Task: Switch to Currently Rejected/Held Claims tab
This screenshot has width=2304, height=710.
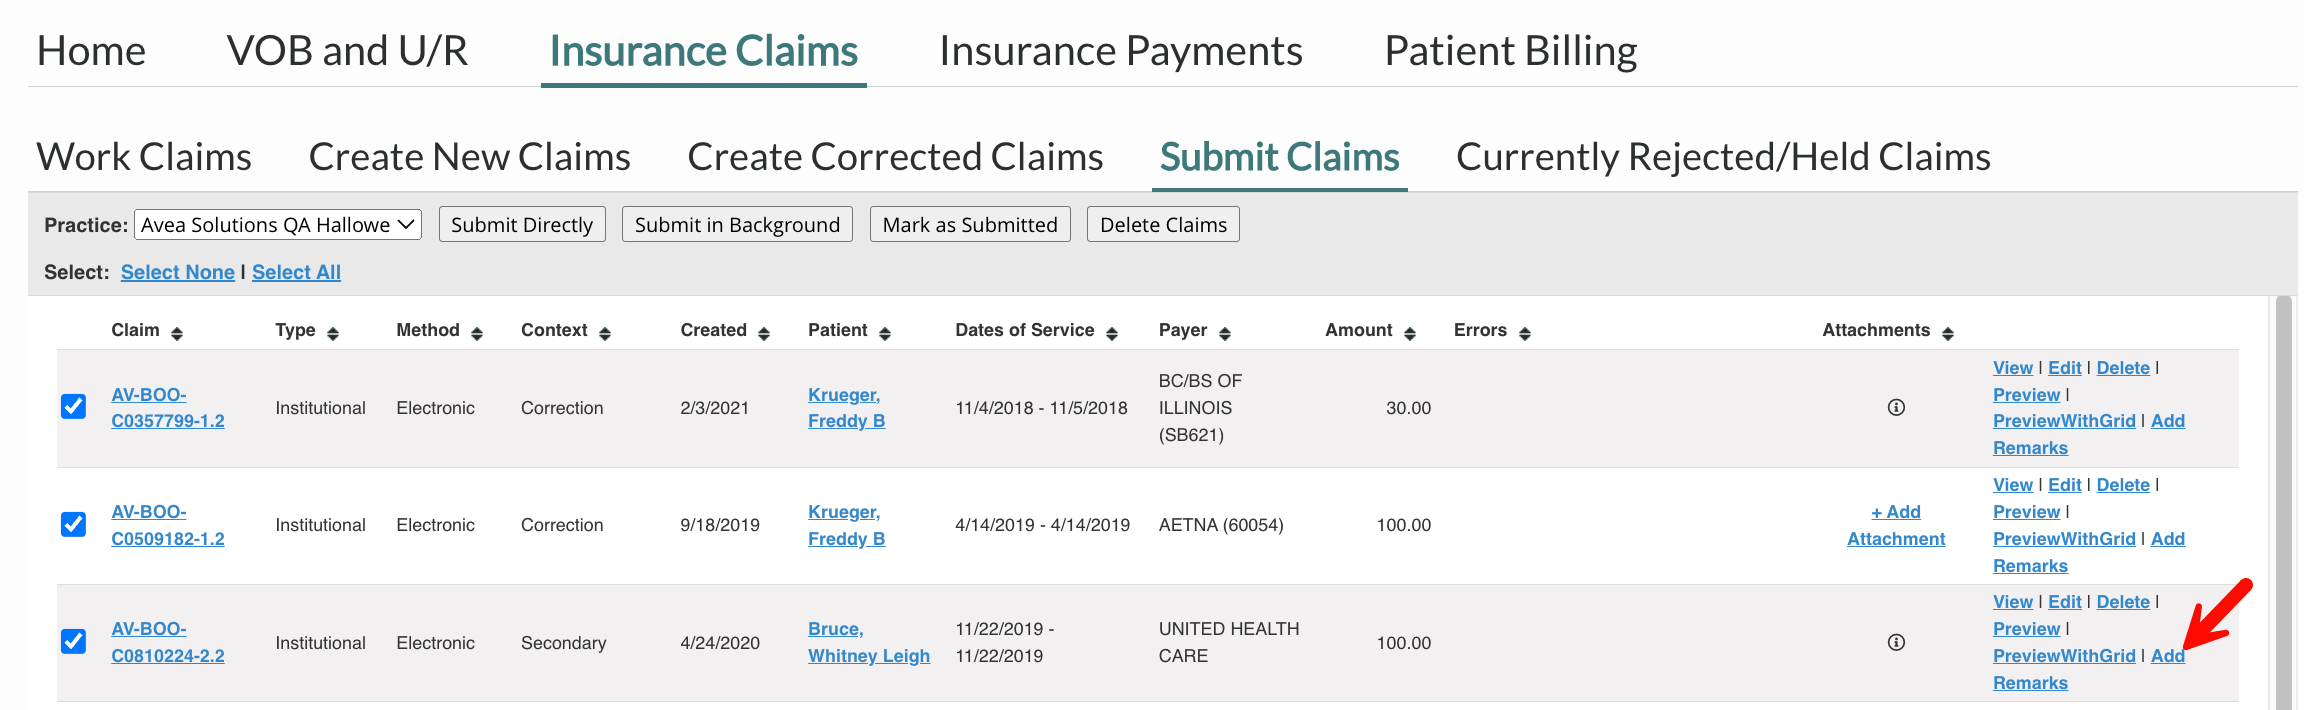Action: point(1722,157)
